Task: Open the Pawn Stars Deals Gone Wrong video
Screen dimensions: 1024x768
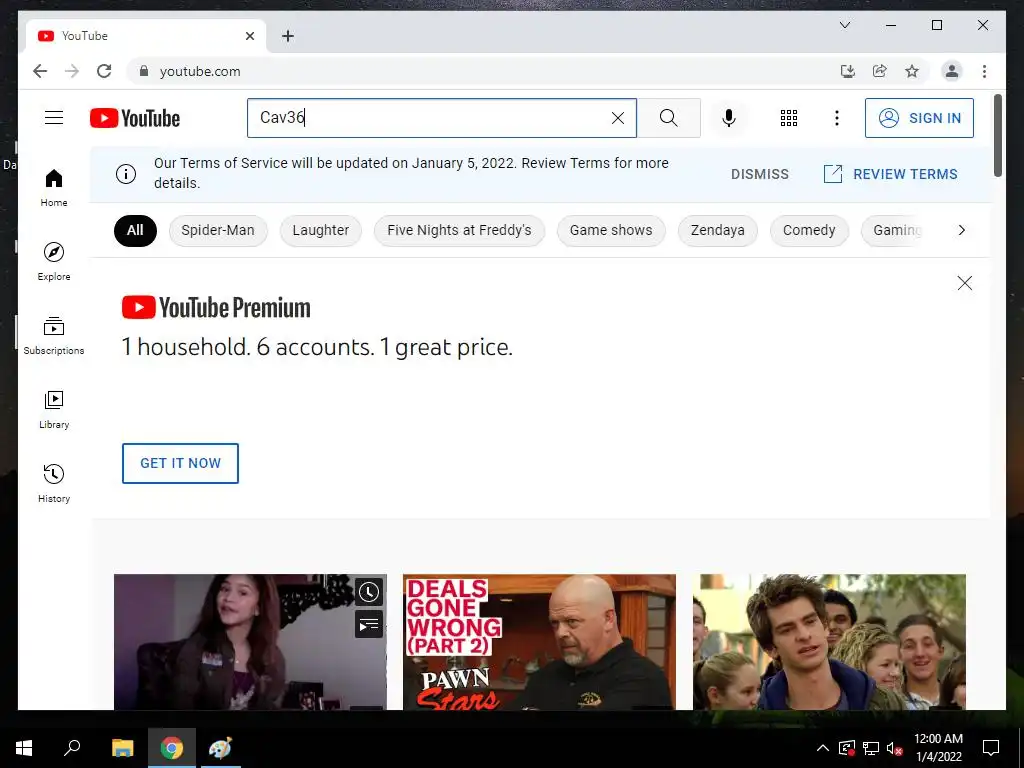Action: [539, 641]
